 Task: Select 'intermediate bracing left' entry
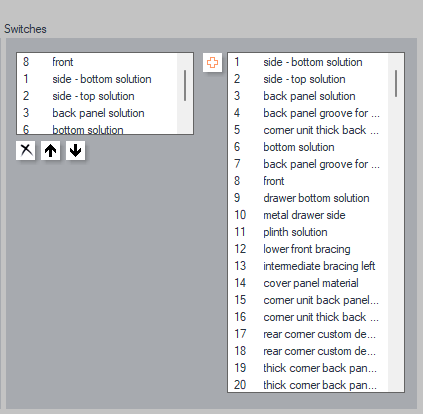click(308, 266)
